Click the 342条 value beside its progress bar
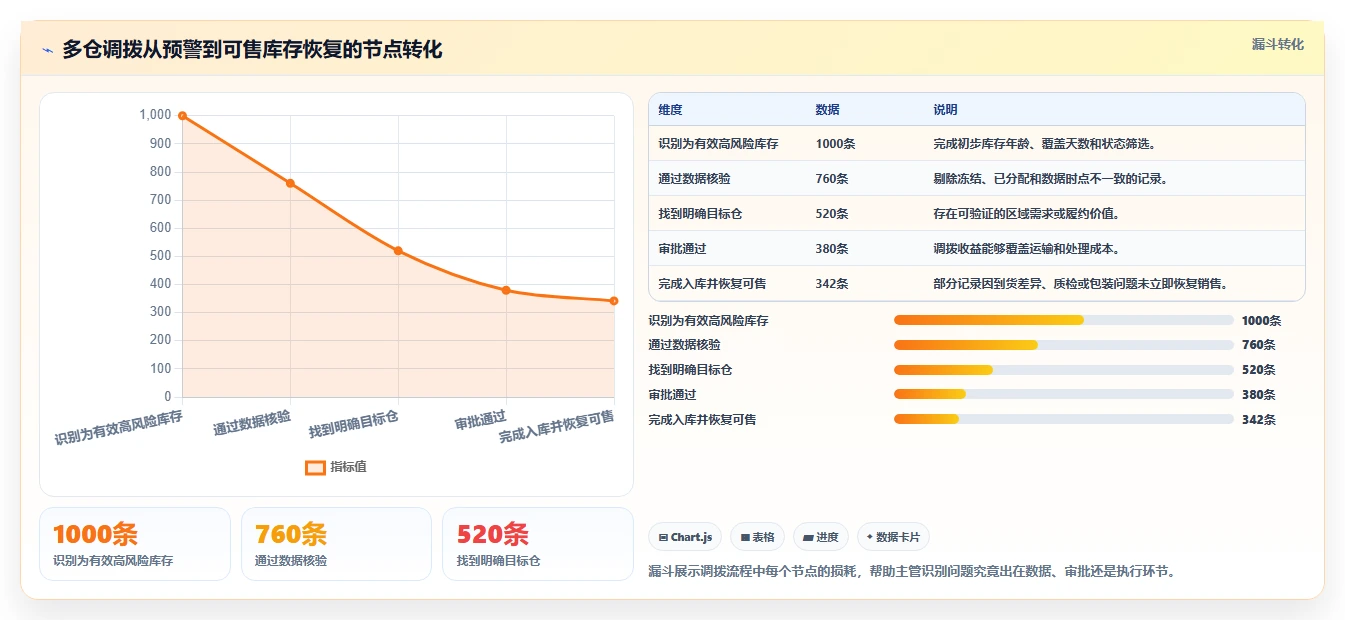Viewport: 1345px width, 620px height. [1259, 420]
